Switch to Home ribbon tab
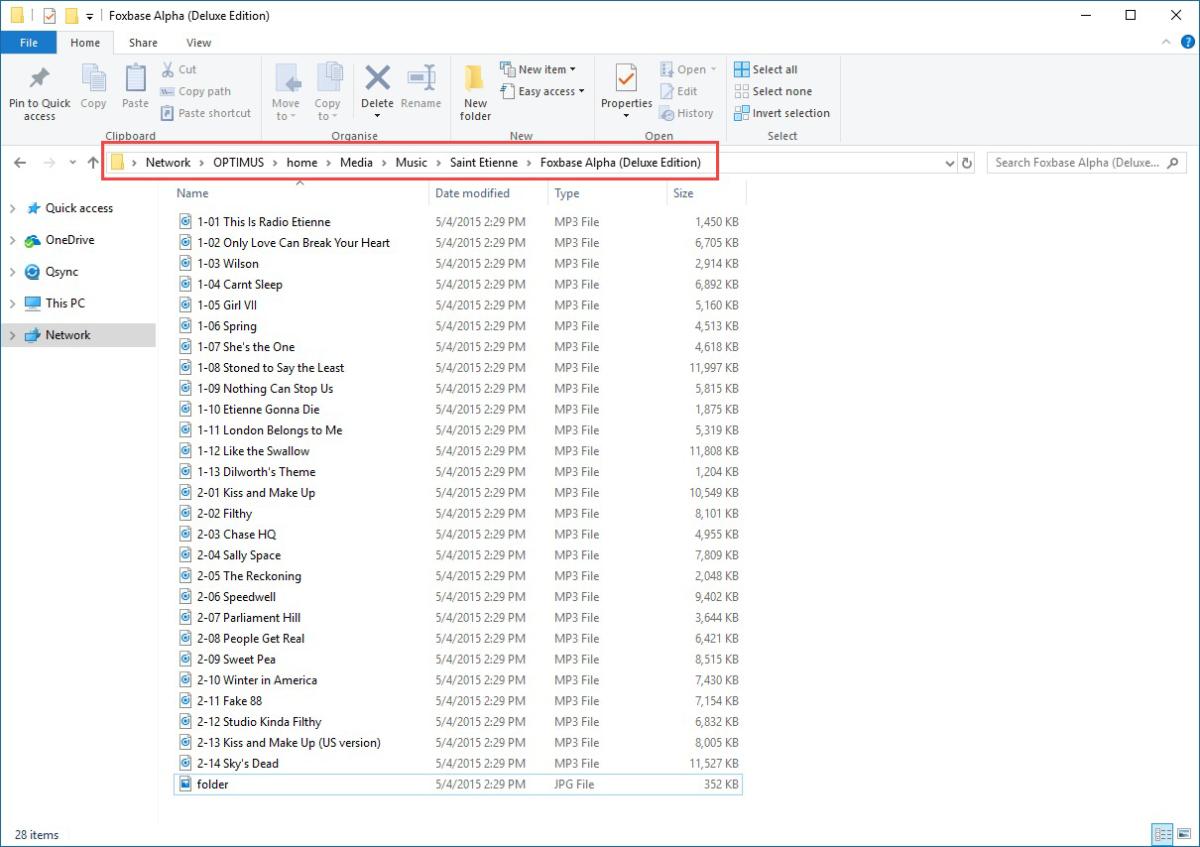1200x847 pixels. 85,43
